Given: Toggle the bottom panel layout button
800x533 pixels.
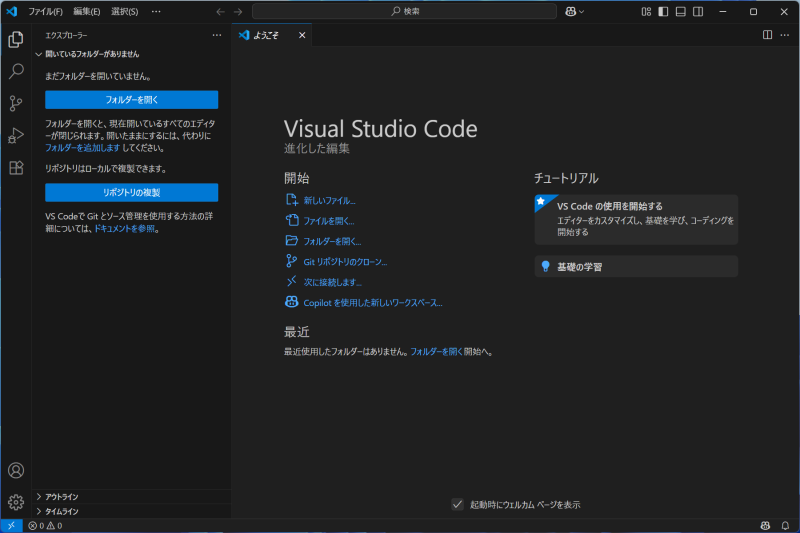Looking at the screenshot, I should pos(680,11).
